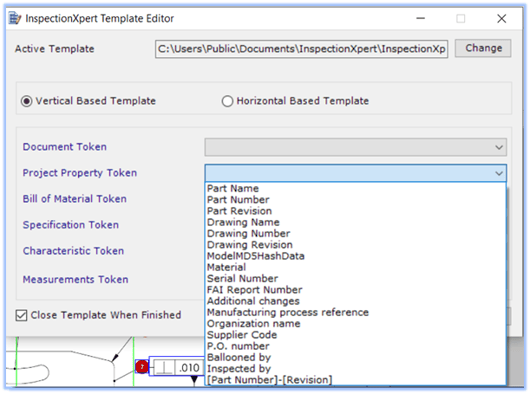Click the Change button

[x=483, y=48]
